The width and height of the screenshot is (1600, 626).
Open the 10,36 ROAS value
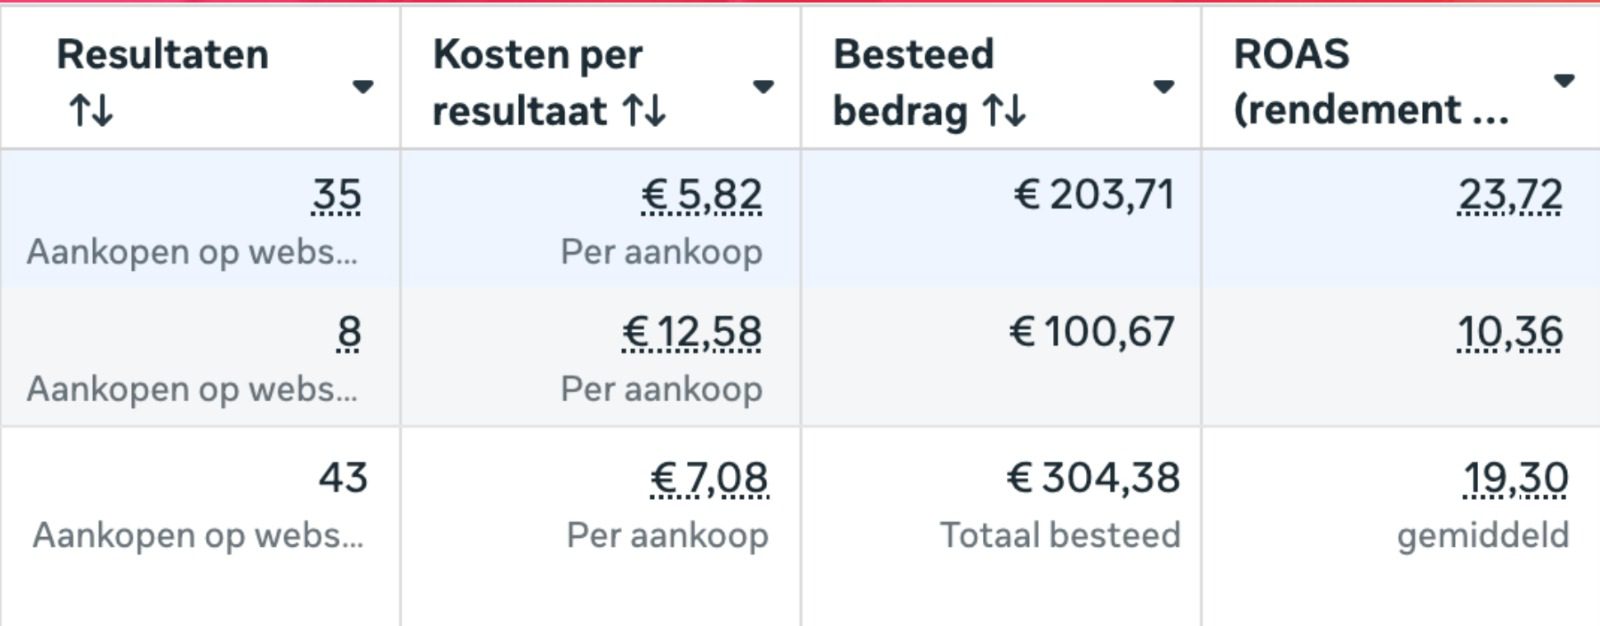click(x=1510, y=332)
